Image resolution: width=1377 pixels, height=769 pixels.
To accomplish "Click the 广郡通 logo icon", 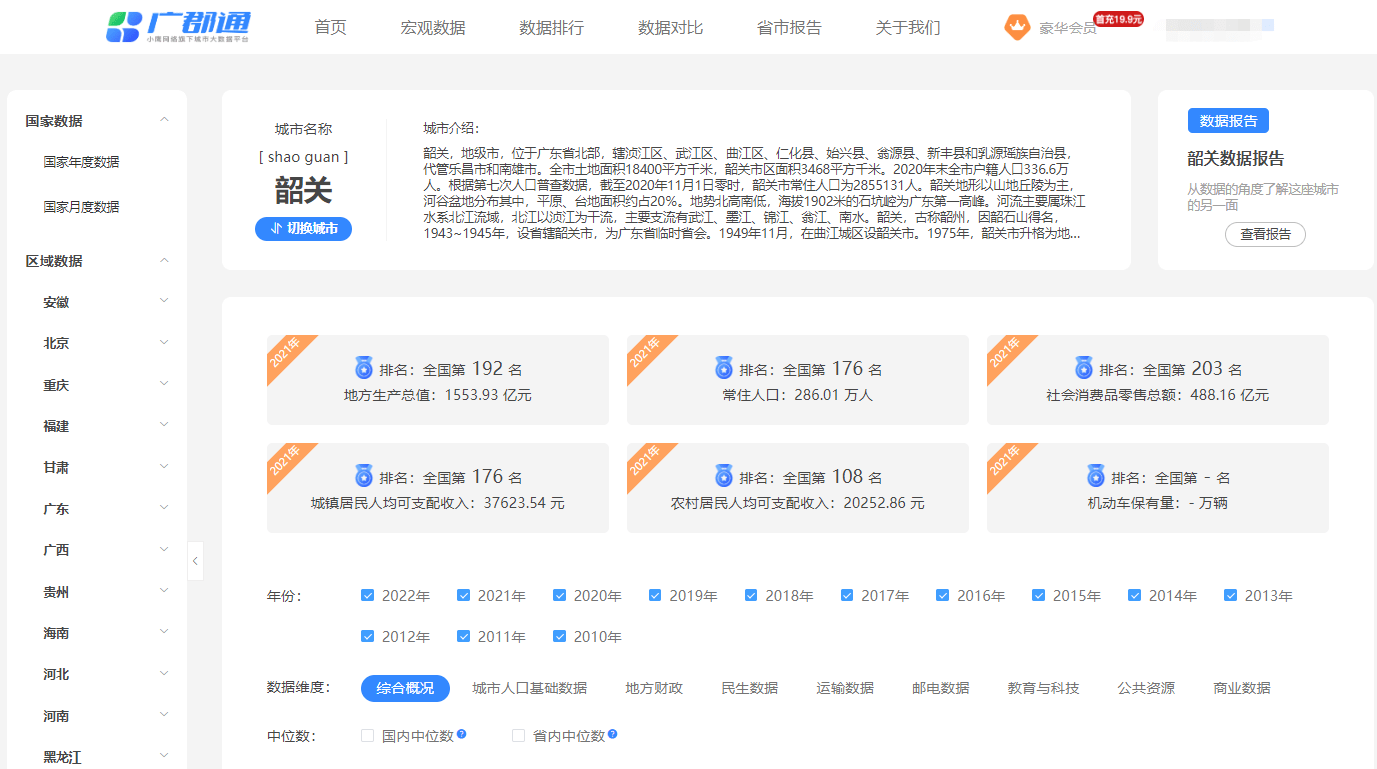I will point(123,27).
